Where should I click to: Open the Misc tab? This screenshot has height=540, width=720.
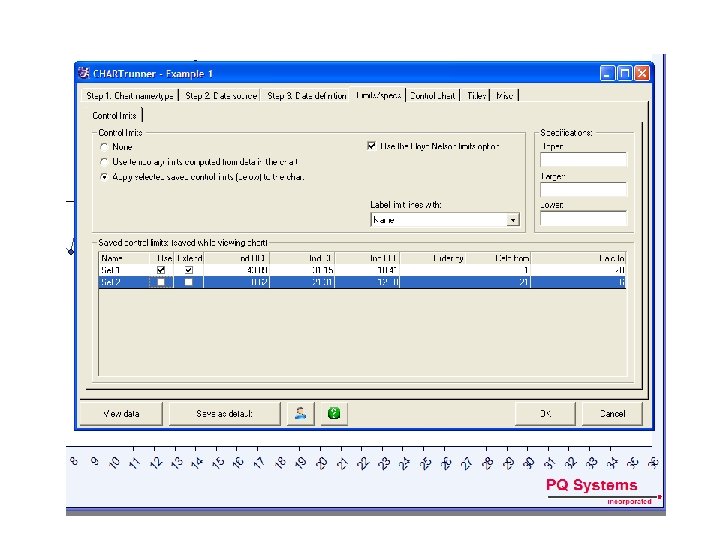[x=504, y=96]
